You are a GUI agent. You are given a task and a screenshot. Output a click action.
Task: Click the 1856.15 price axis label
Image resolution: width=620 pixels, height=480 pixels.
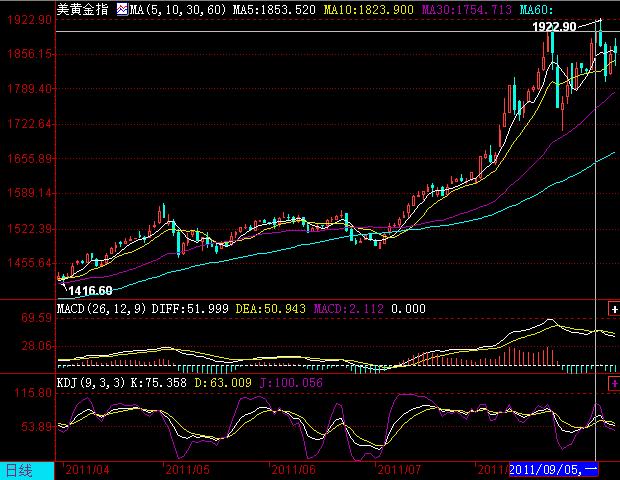click(x=30, y=54)
